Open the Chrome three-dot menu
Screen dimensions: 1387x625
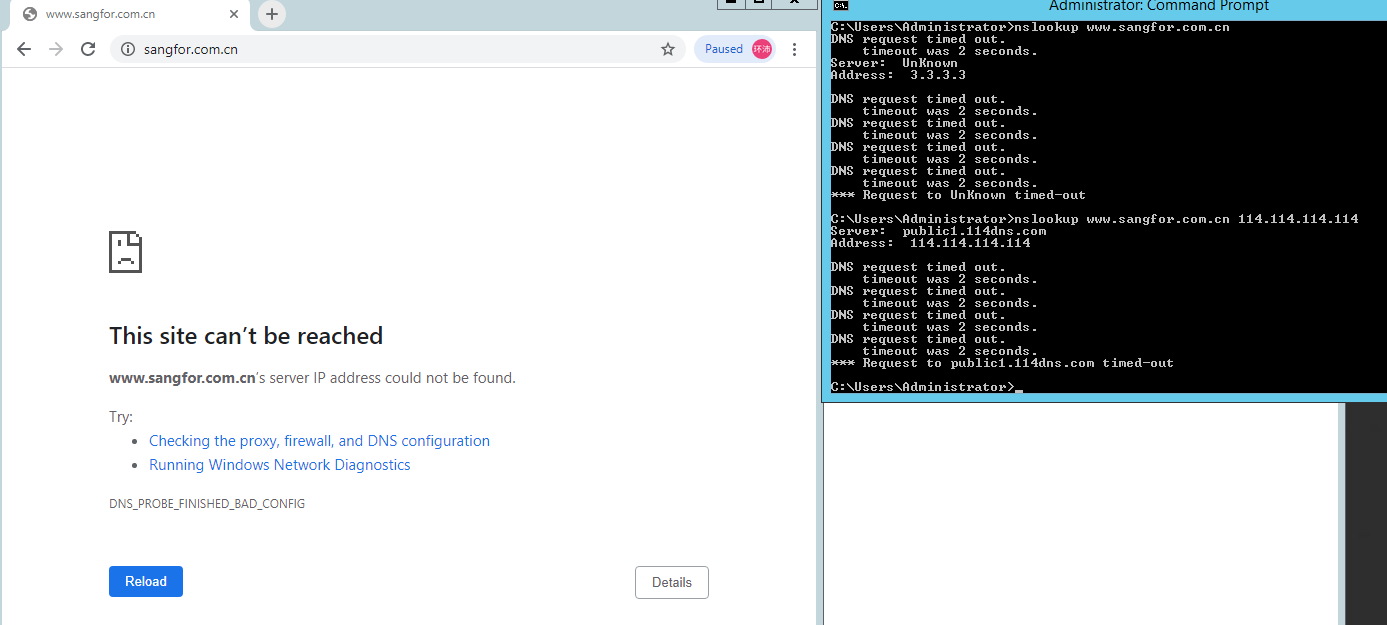tap(795, 49)
